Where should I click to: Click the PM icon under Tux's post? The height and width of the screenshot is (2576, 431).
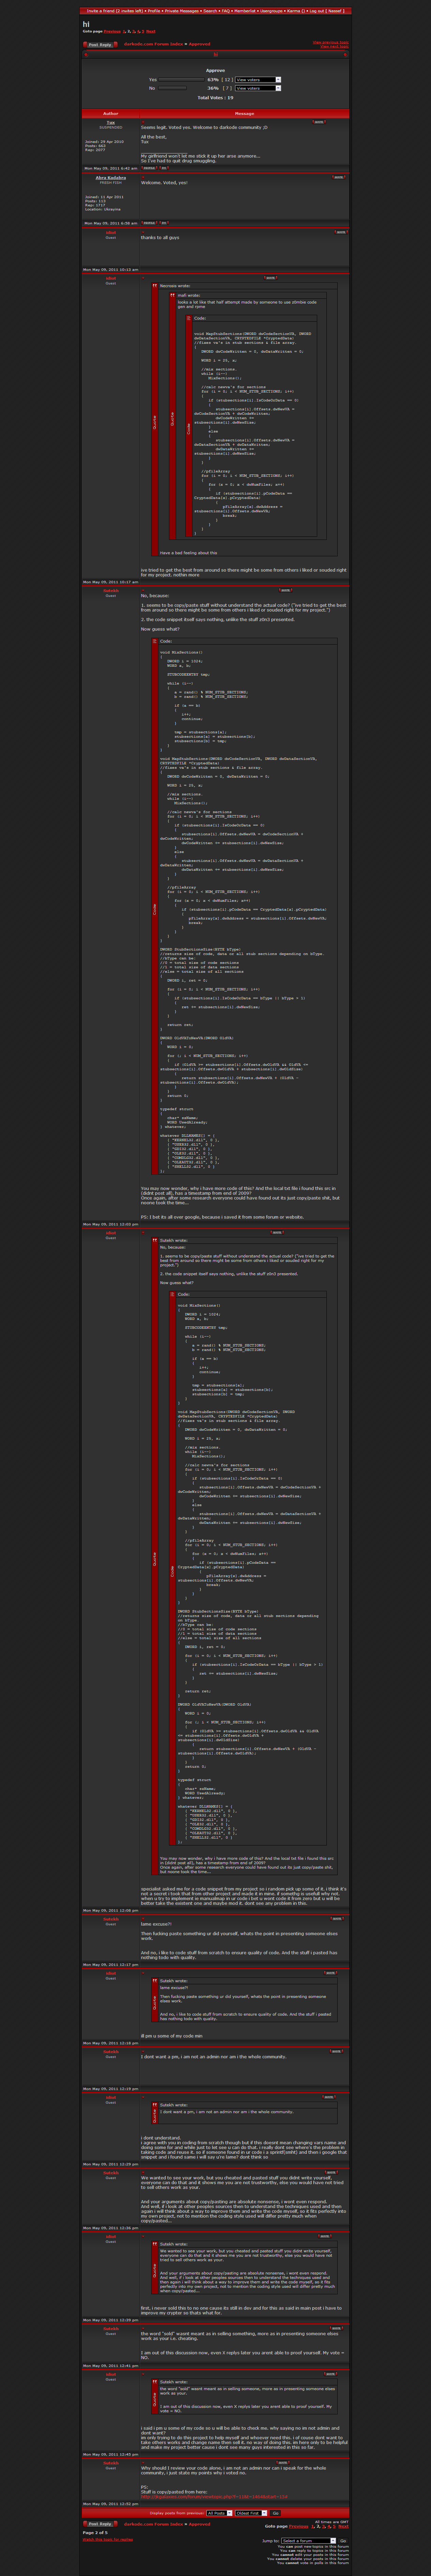point(164,168)
